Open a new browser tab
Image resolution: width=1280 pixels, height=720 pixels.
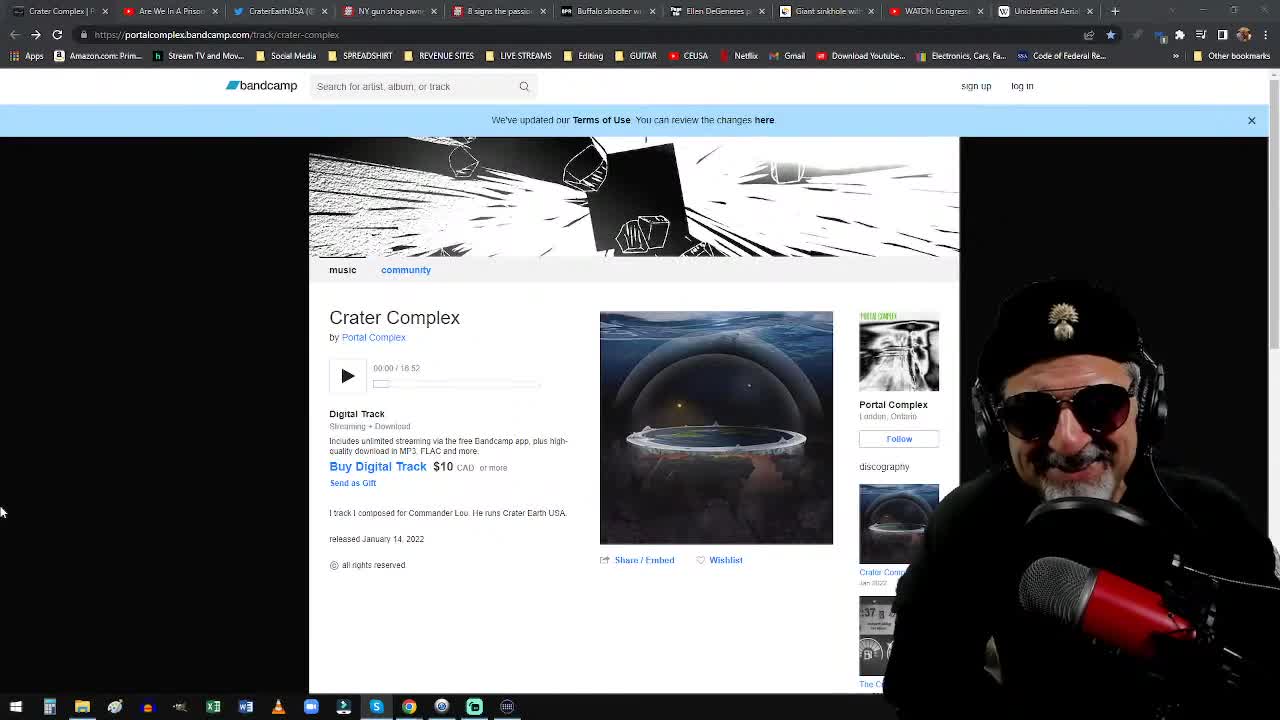[1115, 11]
